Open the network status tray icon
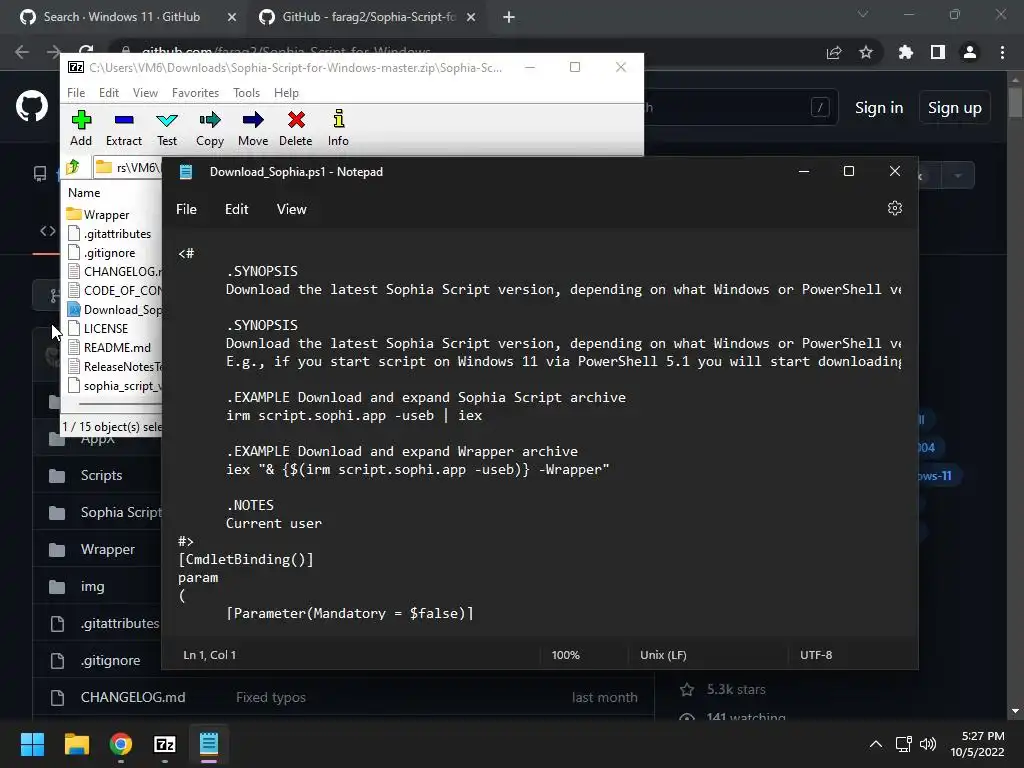 pyautogui.click(x=903, y=744)
